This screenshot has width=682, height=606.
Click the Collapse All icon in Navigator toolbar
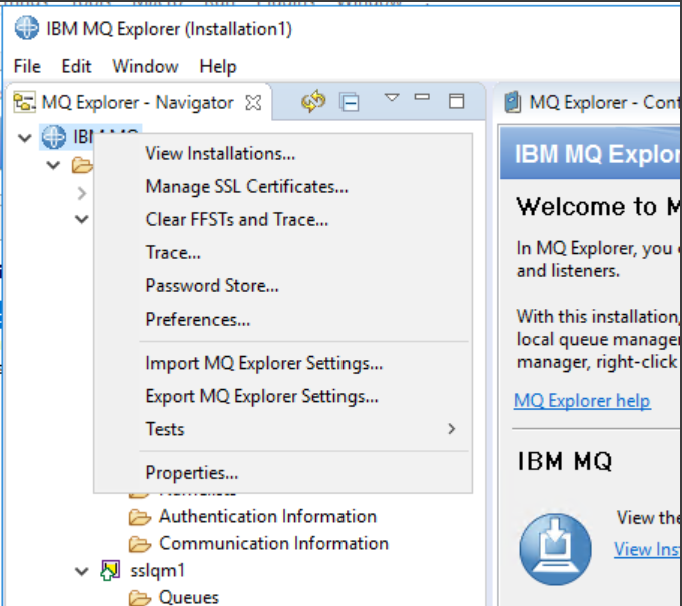click(349, 102)
